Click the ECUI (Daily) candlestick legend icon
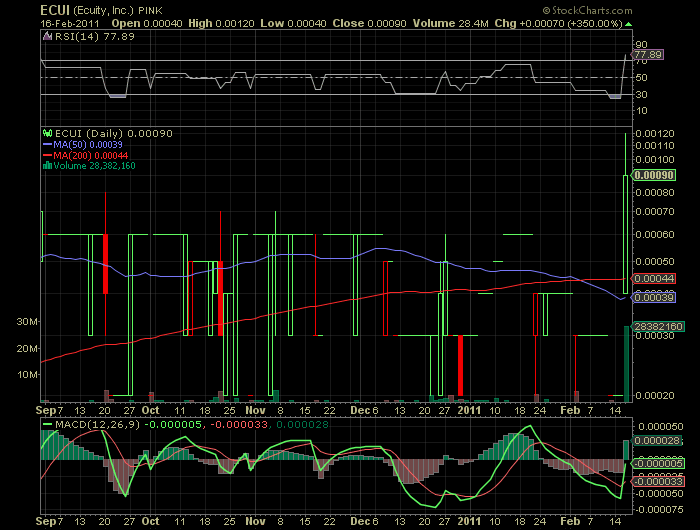The image size is (700, 530). [x=47, y=133]
